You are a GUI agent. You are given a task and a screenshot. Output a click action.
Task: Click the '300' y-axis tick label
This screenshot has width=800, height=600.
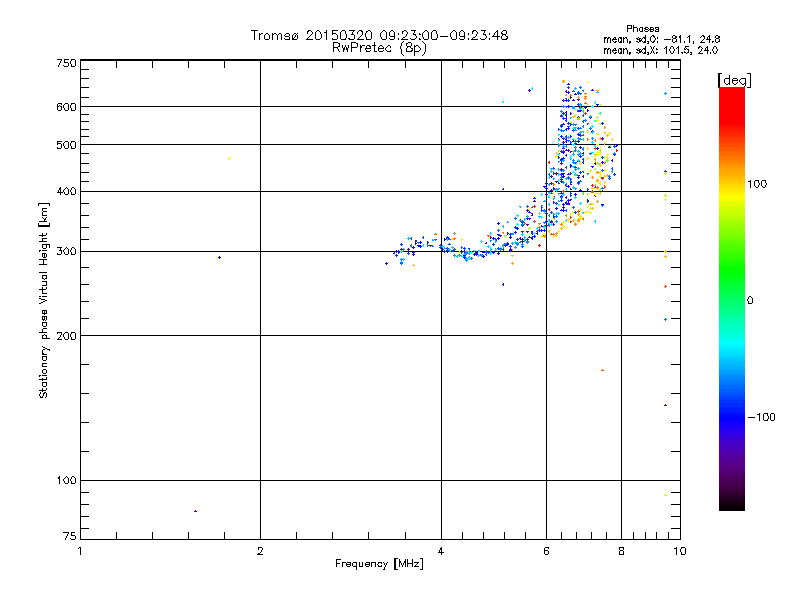pos(66,252)
